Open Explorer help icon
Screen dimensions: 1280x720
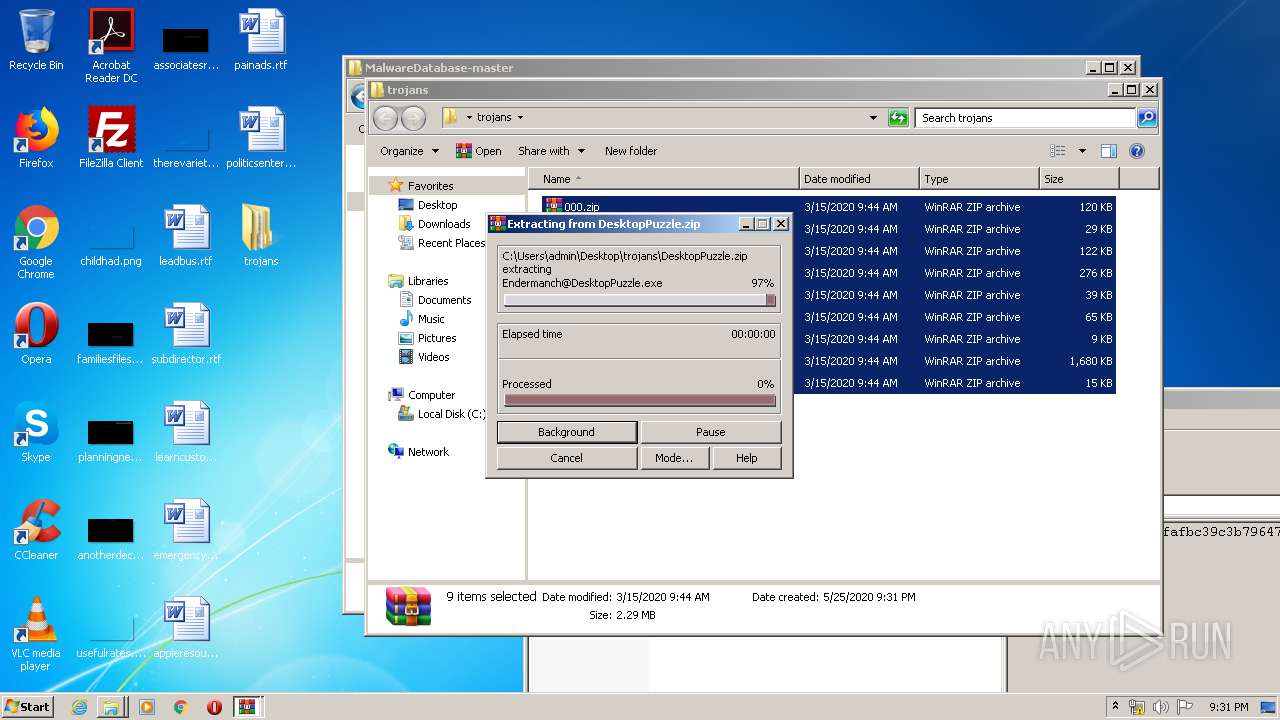point(1136,151)
